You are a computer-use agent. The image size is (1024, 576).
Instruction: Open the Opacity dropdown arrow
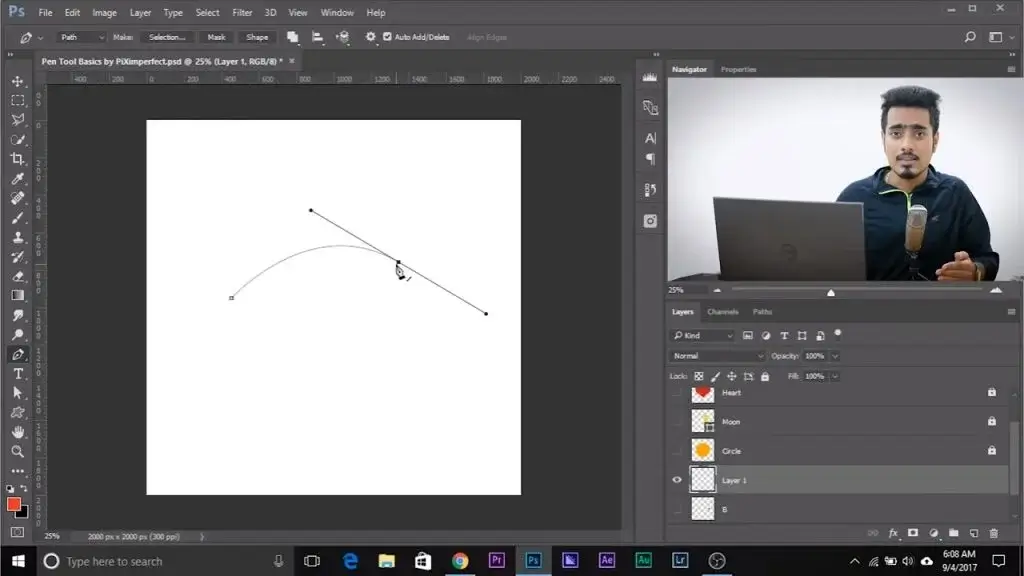point(835,356)
